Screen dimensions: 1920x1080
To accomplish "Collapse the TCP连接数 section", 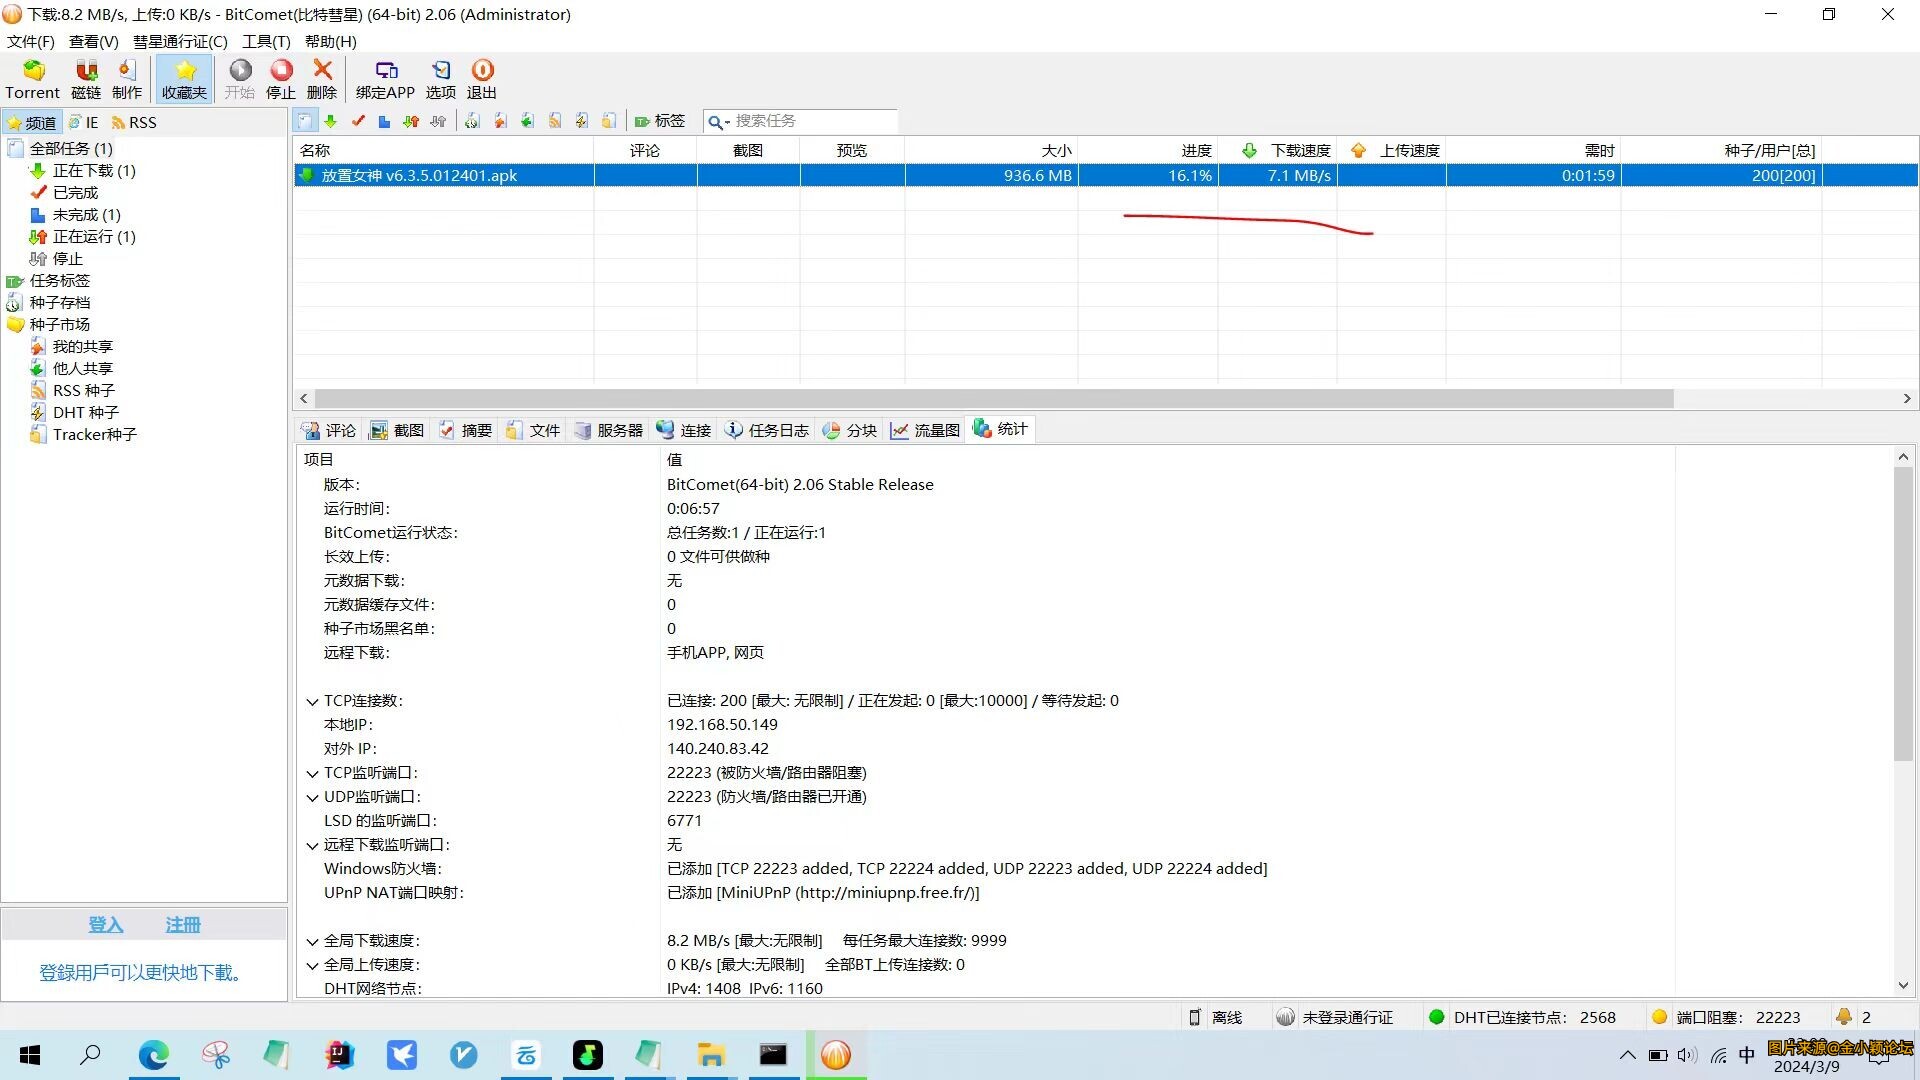I will point(312,701).
